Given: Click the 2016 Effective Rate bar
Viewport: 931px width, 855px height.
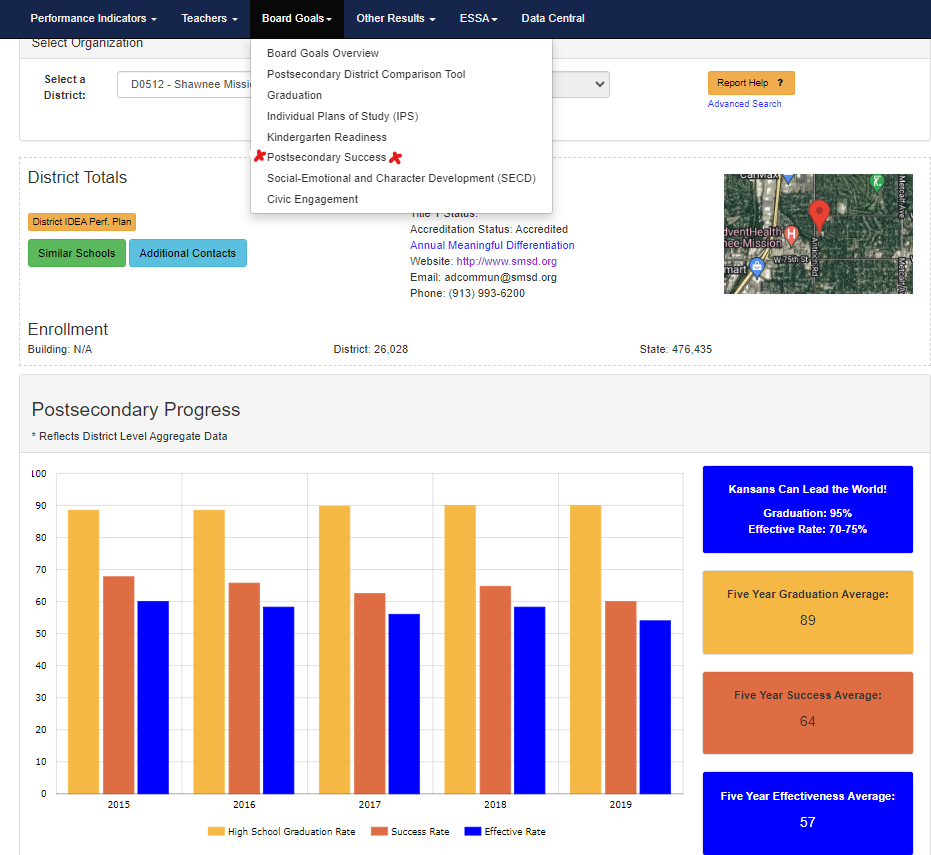Looking at the screenshot, I should 278,701.
